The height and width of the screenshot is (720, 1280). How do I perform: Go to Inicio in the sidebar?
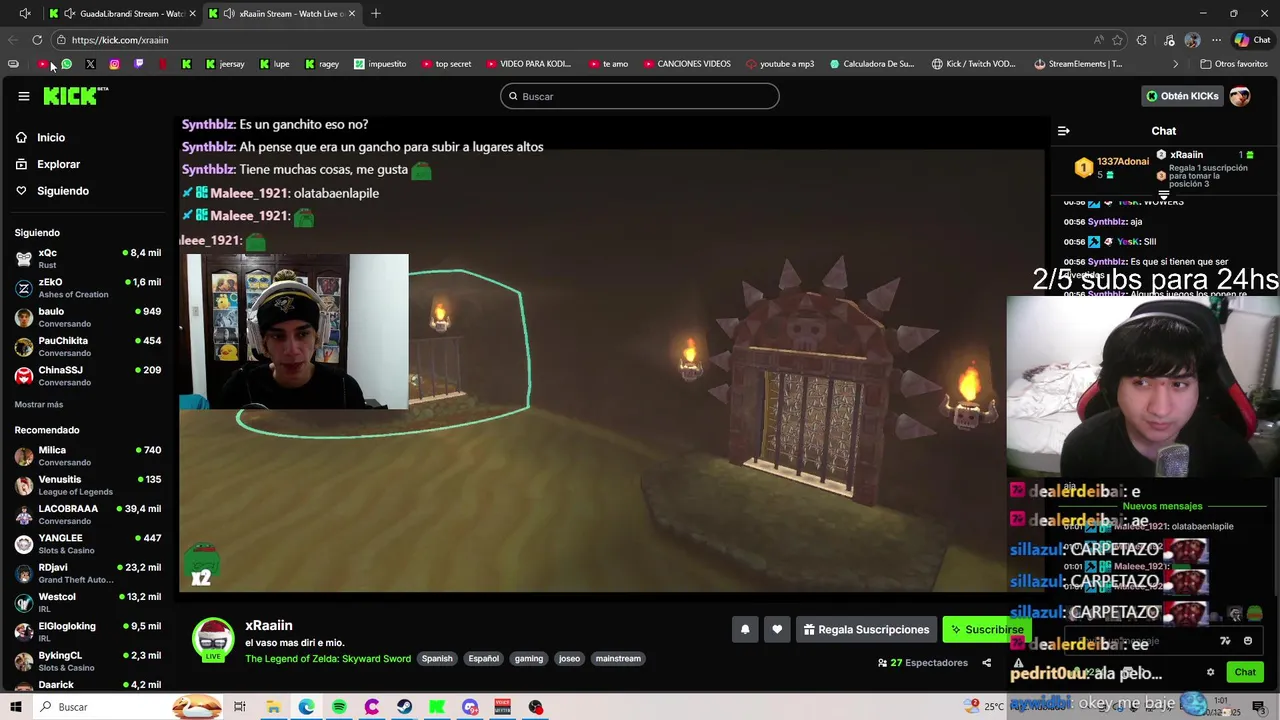pos(51,138)
